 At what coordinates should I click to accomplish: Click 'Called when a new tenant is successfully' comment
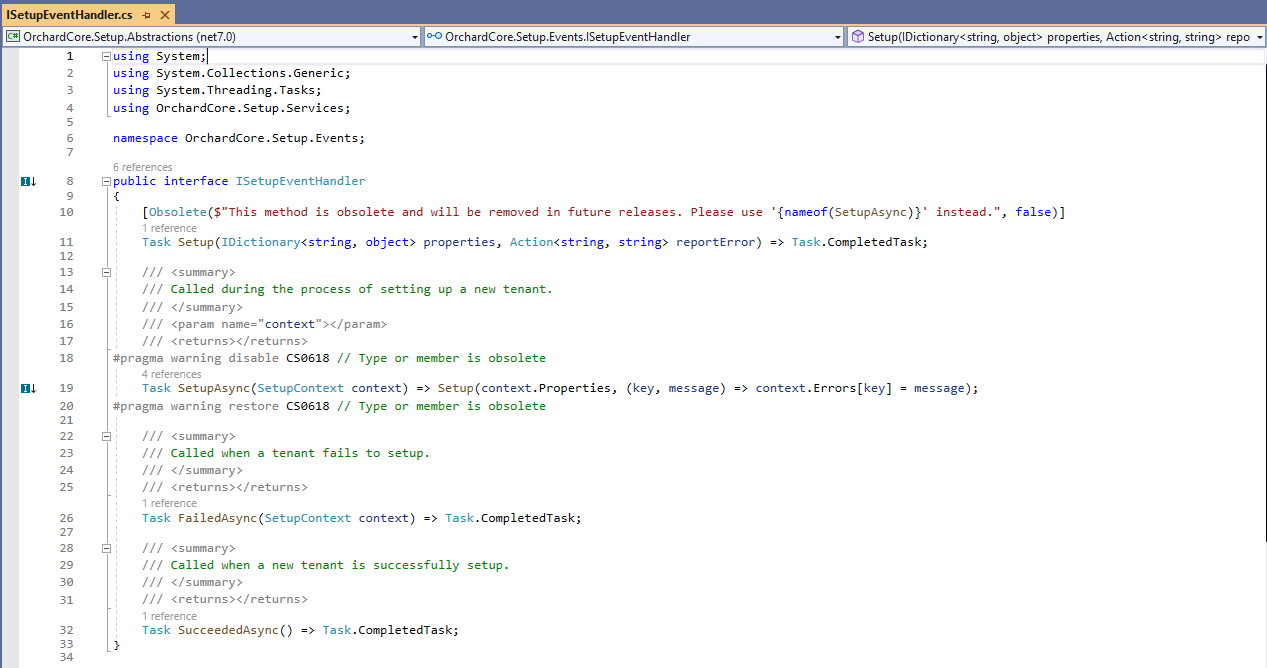[340, 565]
